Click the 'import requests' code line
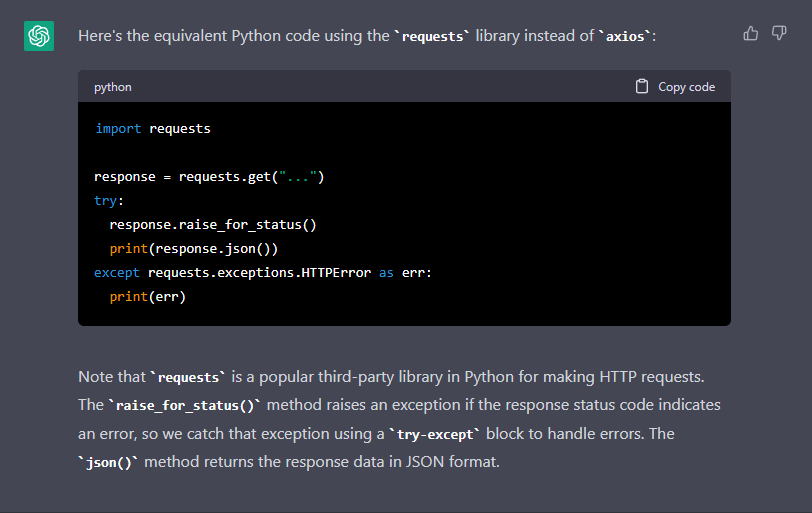Image resolution: width=812 pixels, height=513 pixels. click(153, 128)
